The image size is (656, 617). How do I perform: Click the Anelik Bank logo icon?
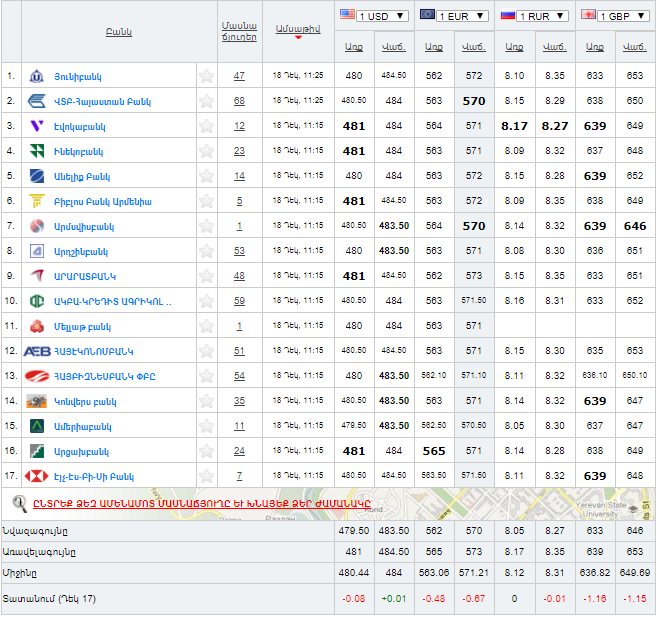click(x=37, y=176)
